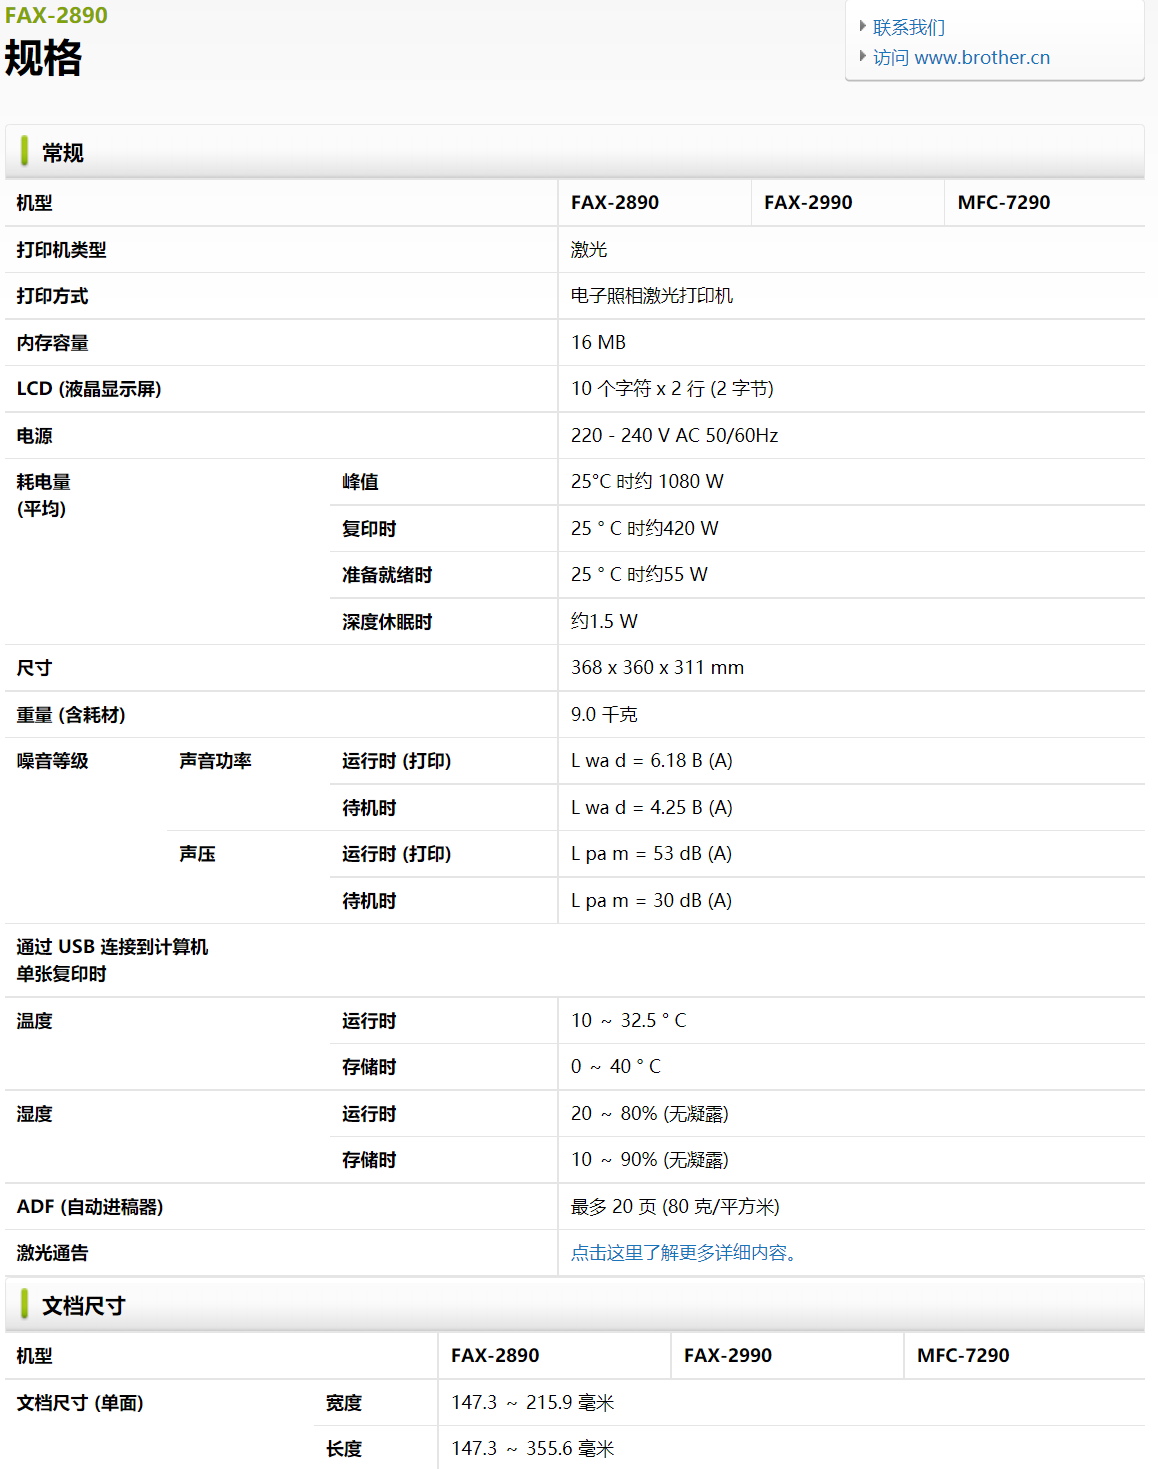The height and width of the screenshot is (1469, 1158).
Task: Open the 点击这里了解更多详细内容 link
Action: [684, 1253]
